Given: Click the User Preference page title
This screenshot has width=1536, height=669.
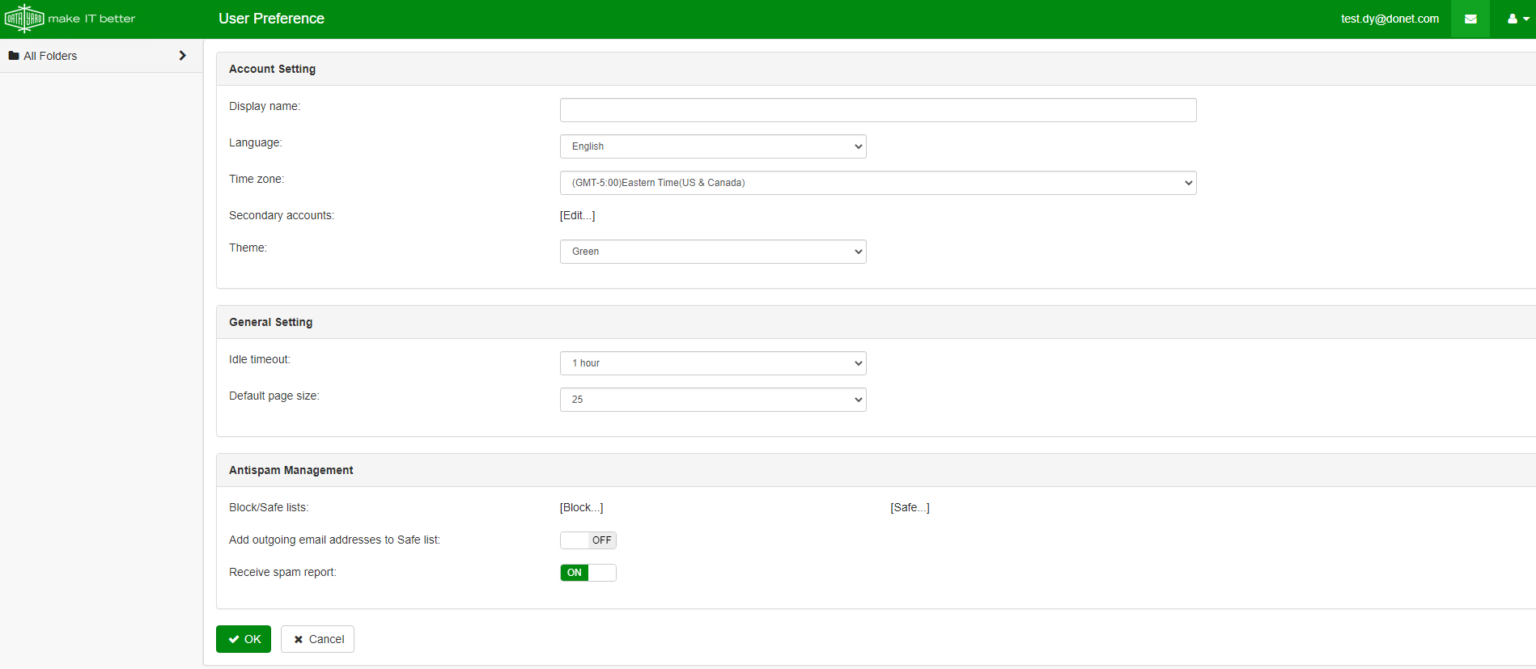Looking at the screenshot, I should point(271,19).
